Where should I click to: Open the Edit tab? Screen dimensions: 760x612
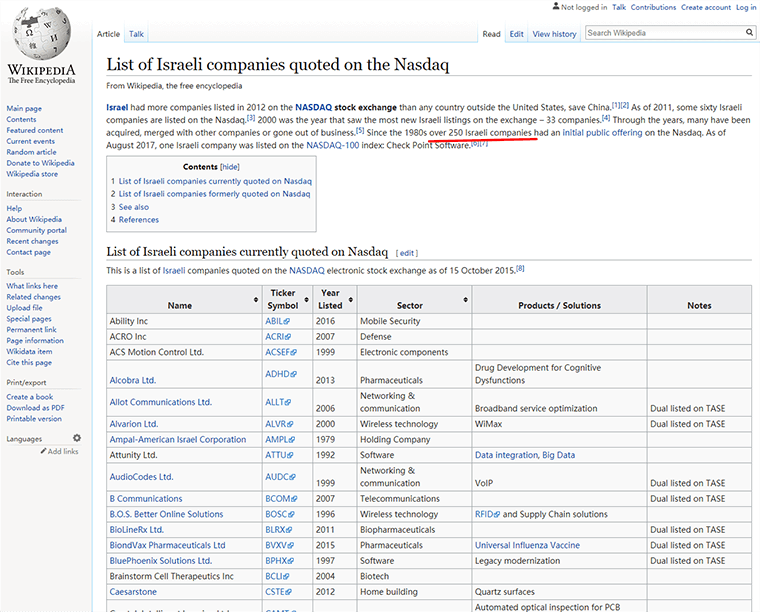(x=516, y=34)
